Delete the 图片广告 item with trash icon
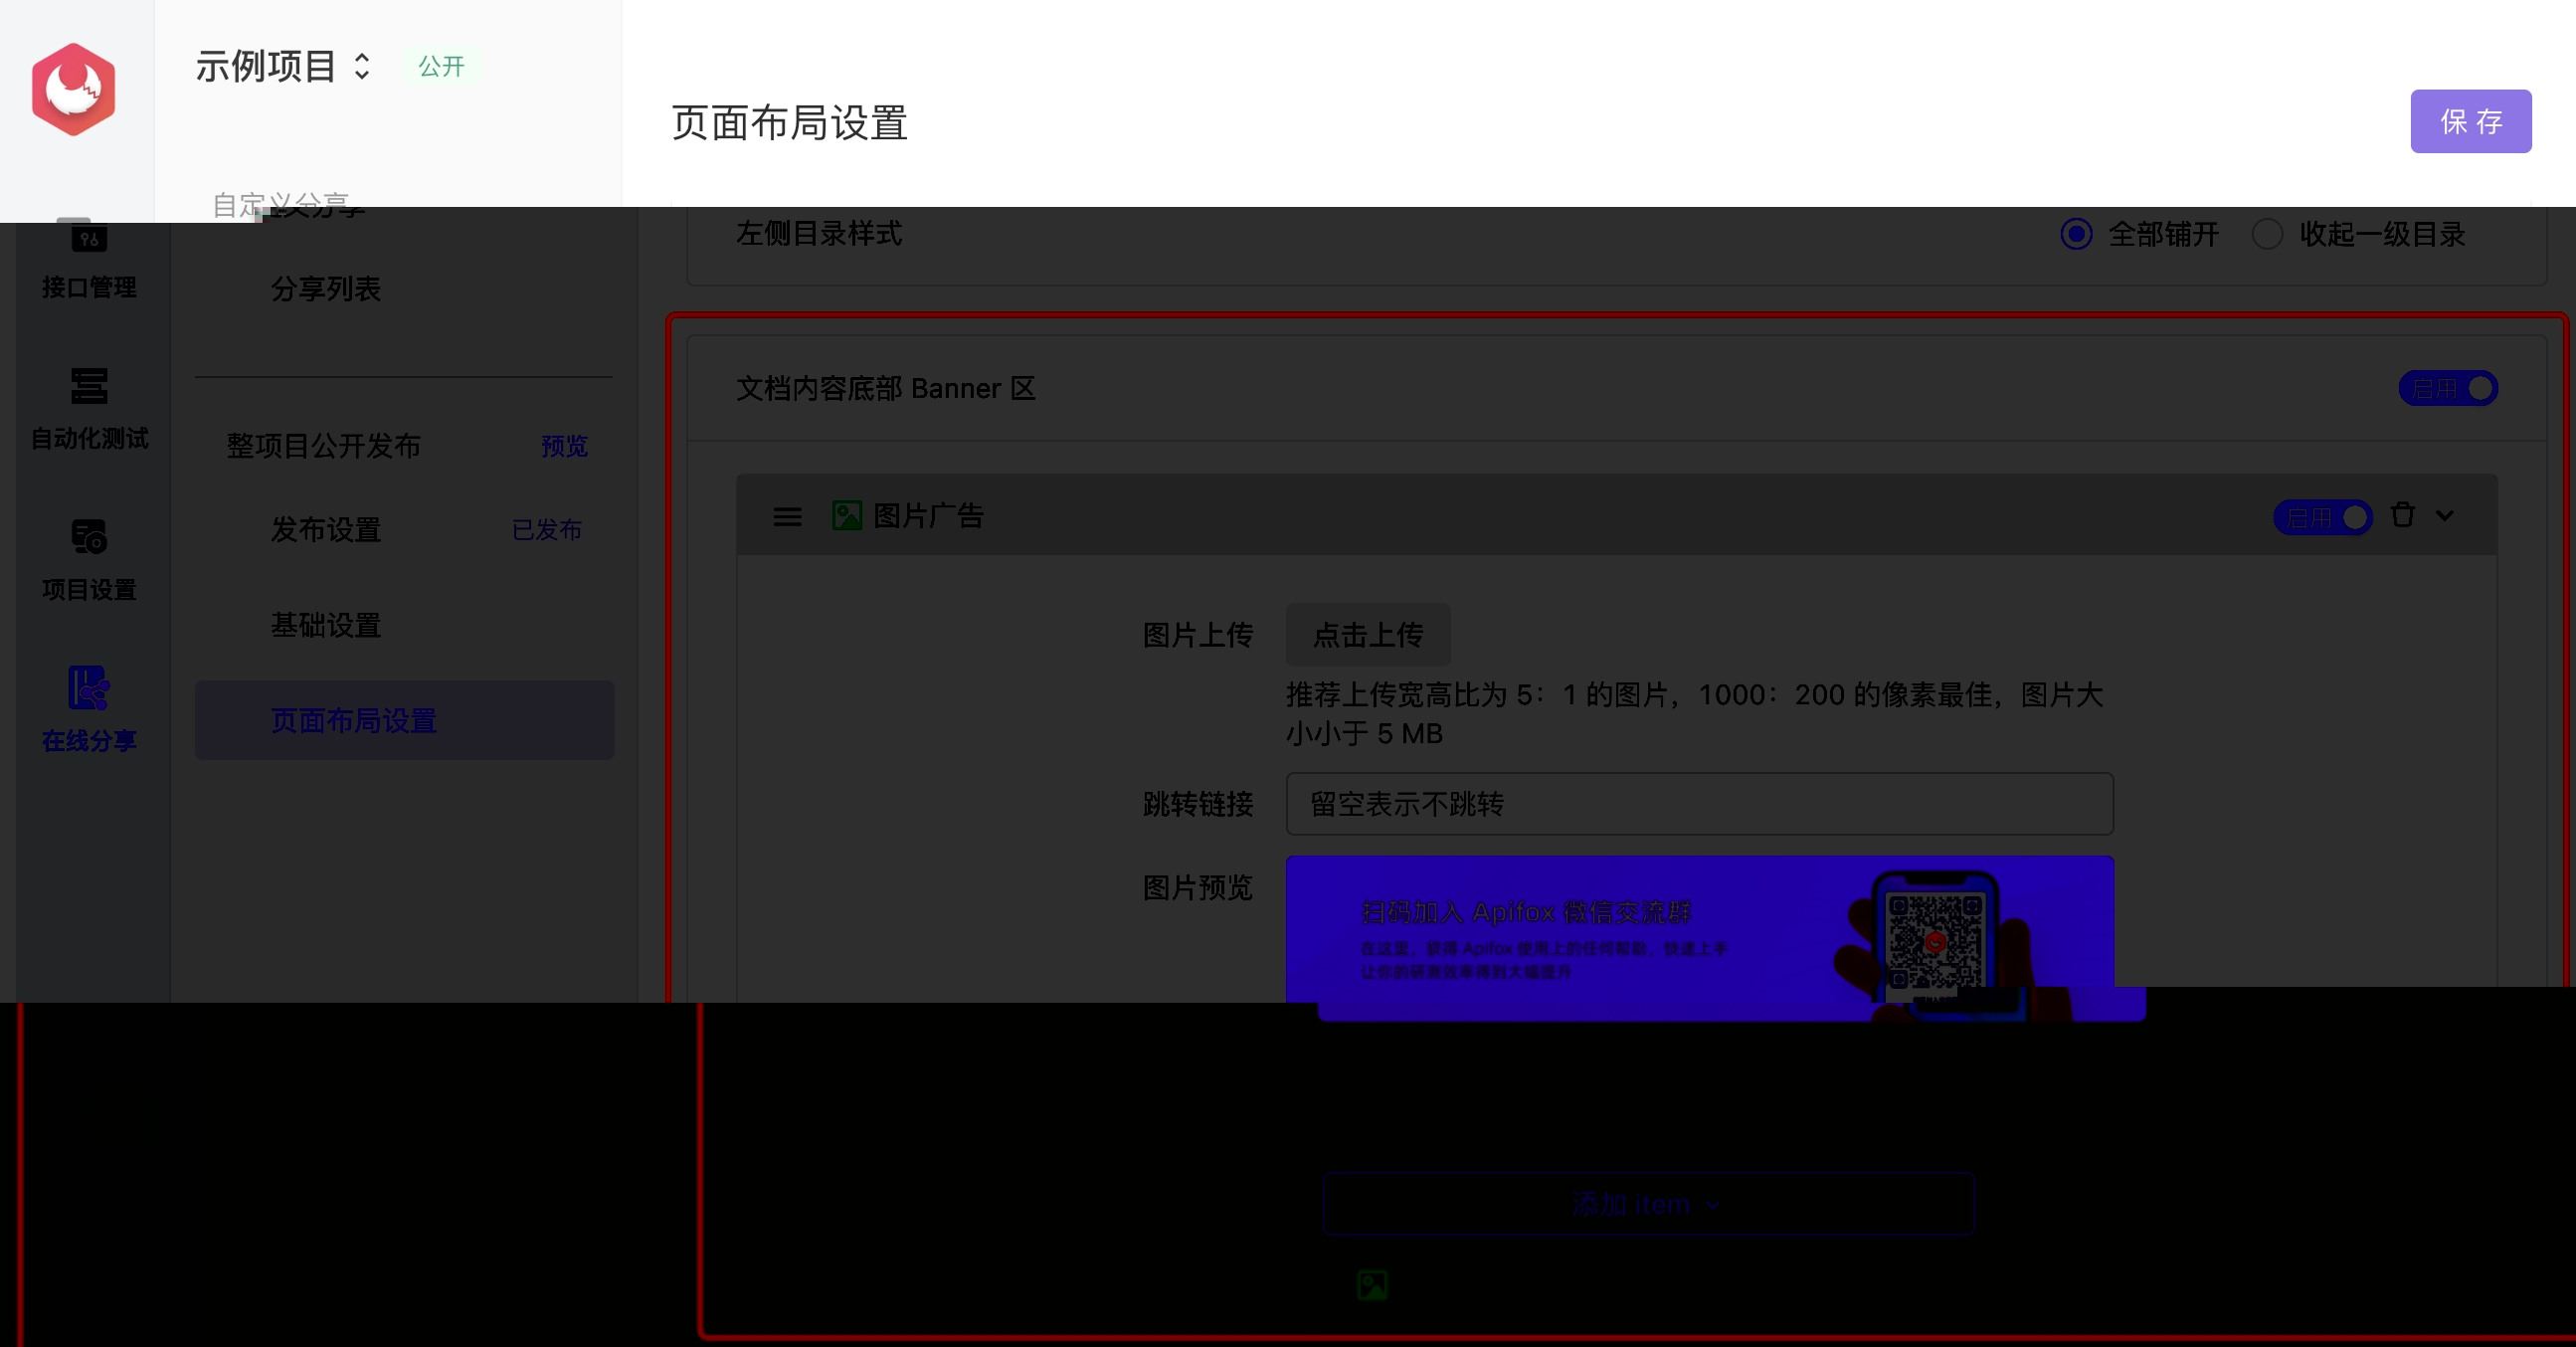Image resolution: width=2576 pixels, height=1347 pixels. (2403, 515)
